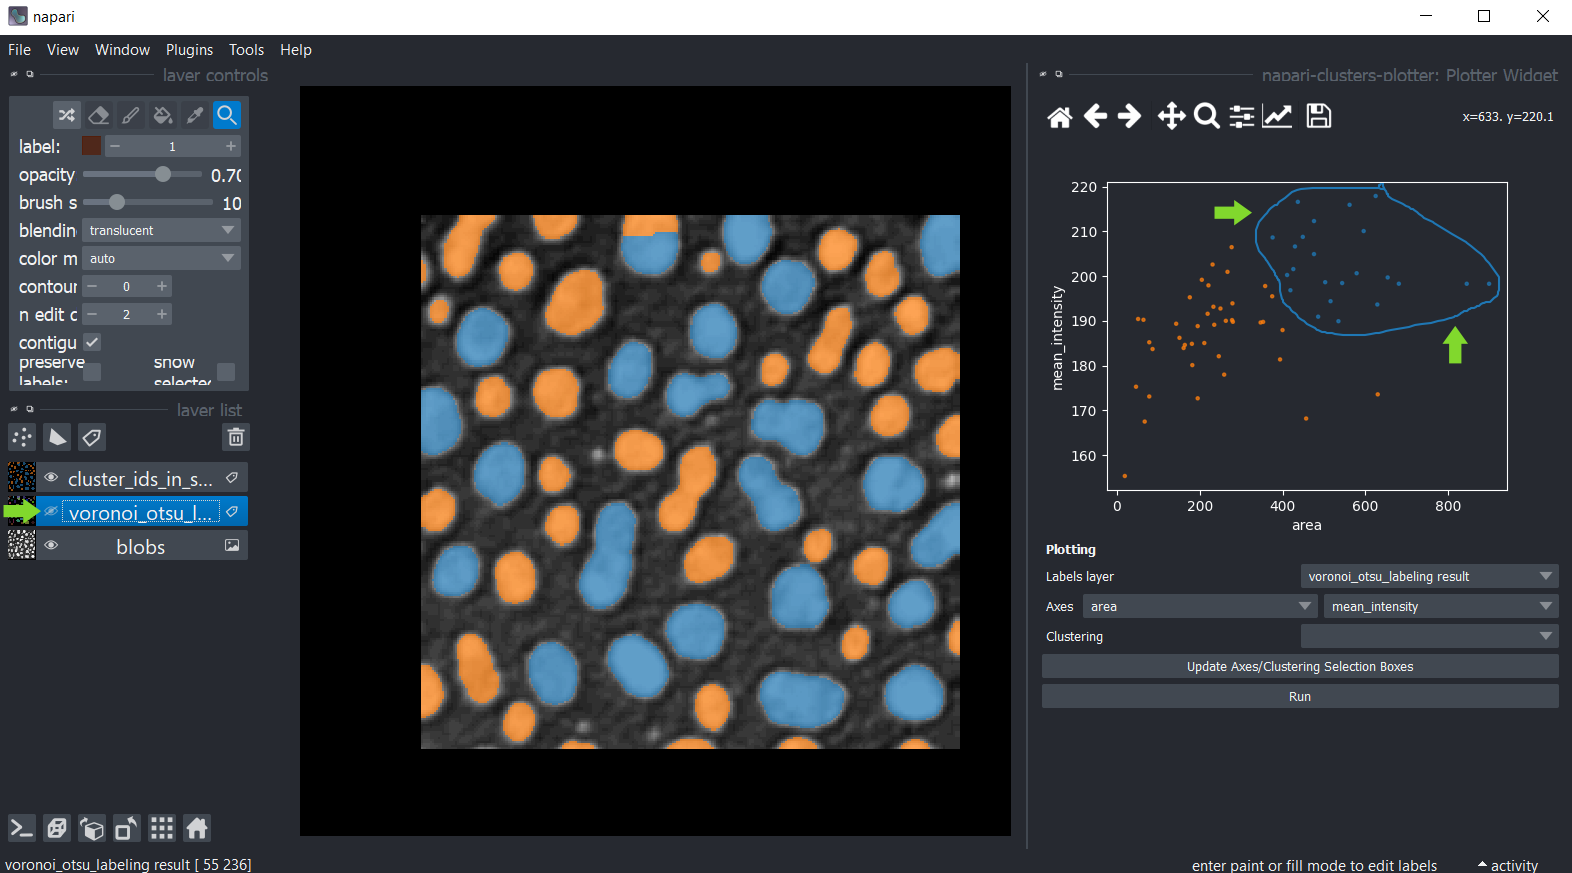1572x873 pixels.
Task: Hide the blobs layer
Action: point(51,546)
